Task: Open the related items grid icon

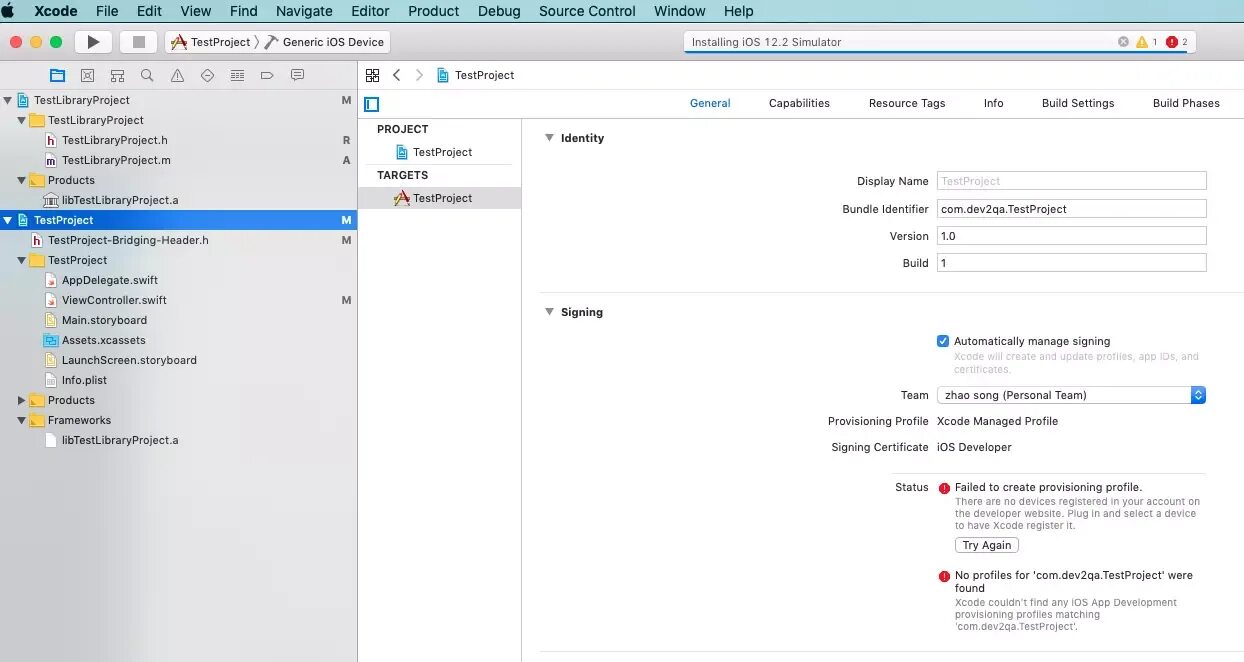Action: (x=372, y=75)
